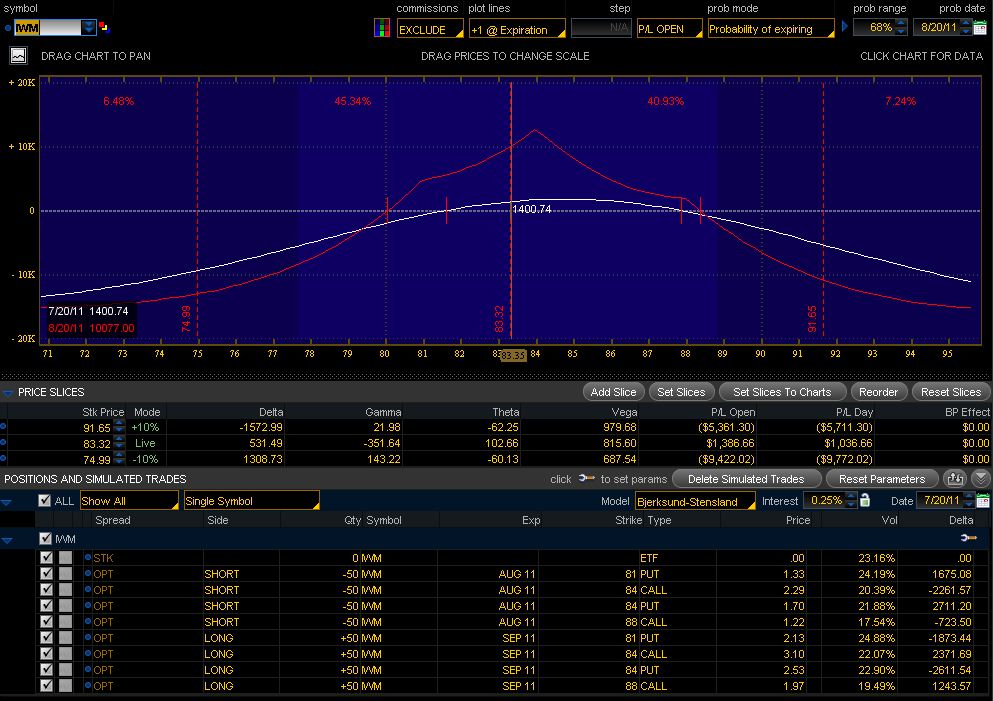This screenshot has height=701, width=993.
Task: Open the prob date calendar icon
Action: click(x=980, y=27)
